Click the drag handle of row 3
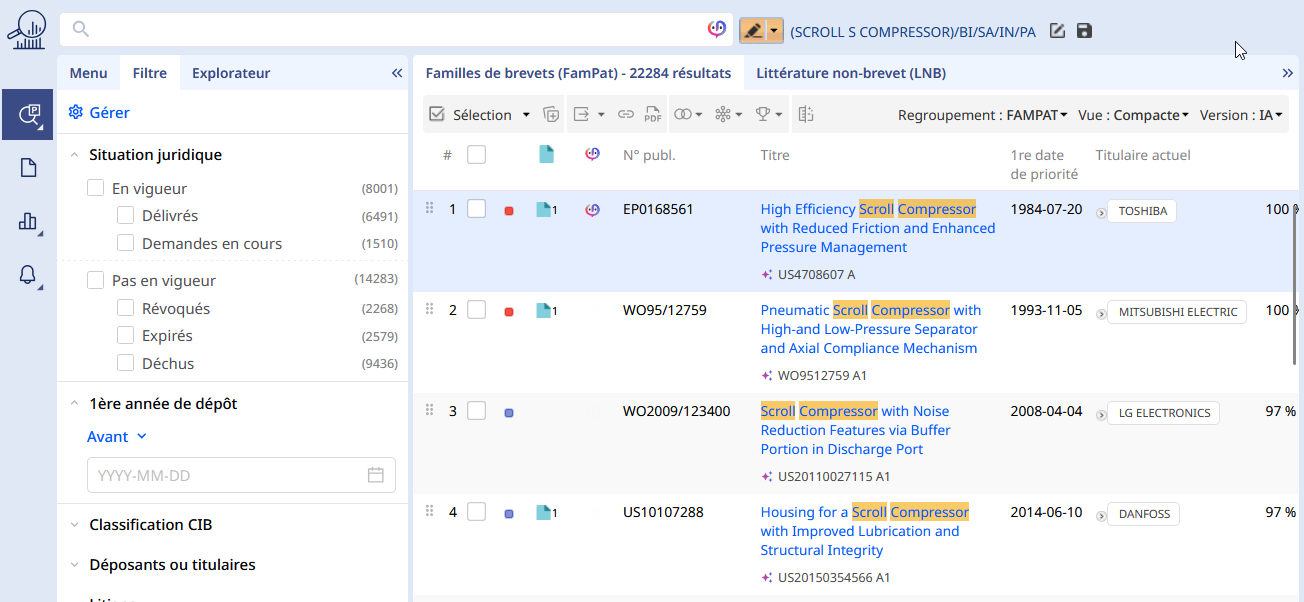 430,410
